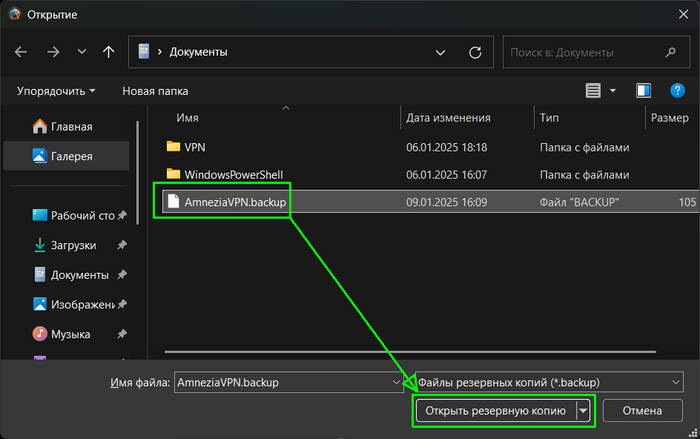Click the pin icon beside Документы
Image resolution: width=700 pixels, height=439 pixels.
pos(122,275)
